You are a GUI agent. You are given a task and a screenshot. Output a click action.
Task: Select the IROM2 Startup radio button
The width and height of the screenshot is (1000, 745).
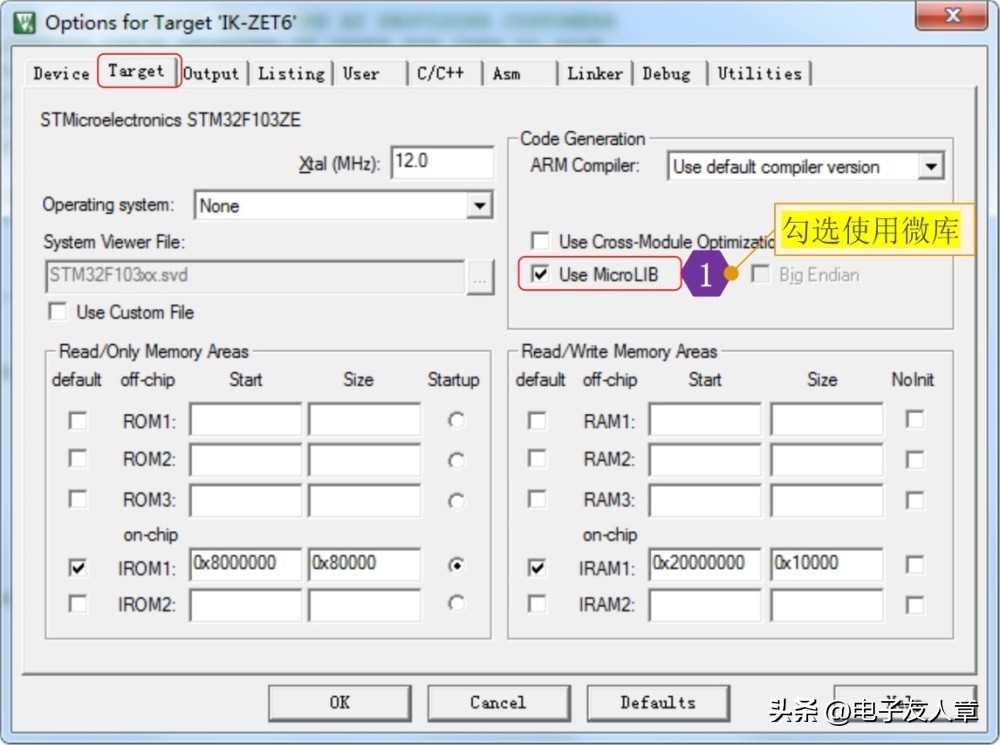[456, 603]
